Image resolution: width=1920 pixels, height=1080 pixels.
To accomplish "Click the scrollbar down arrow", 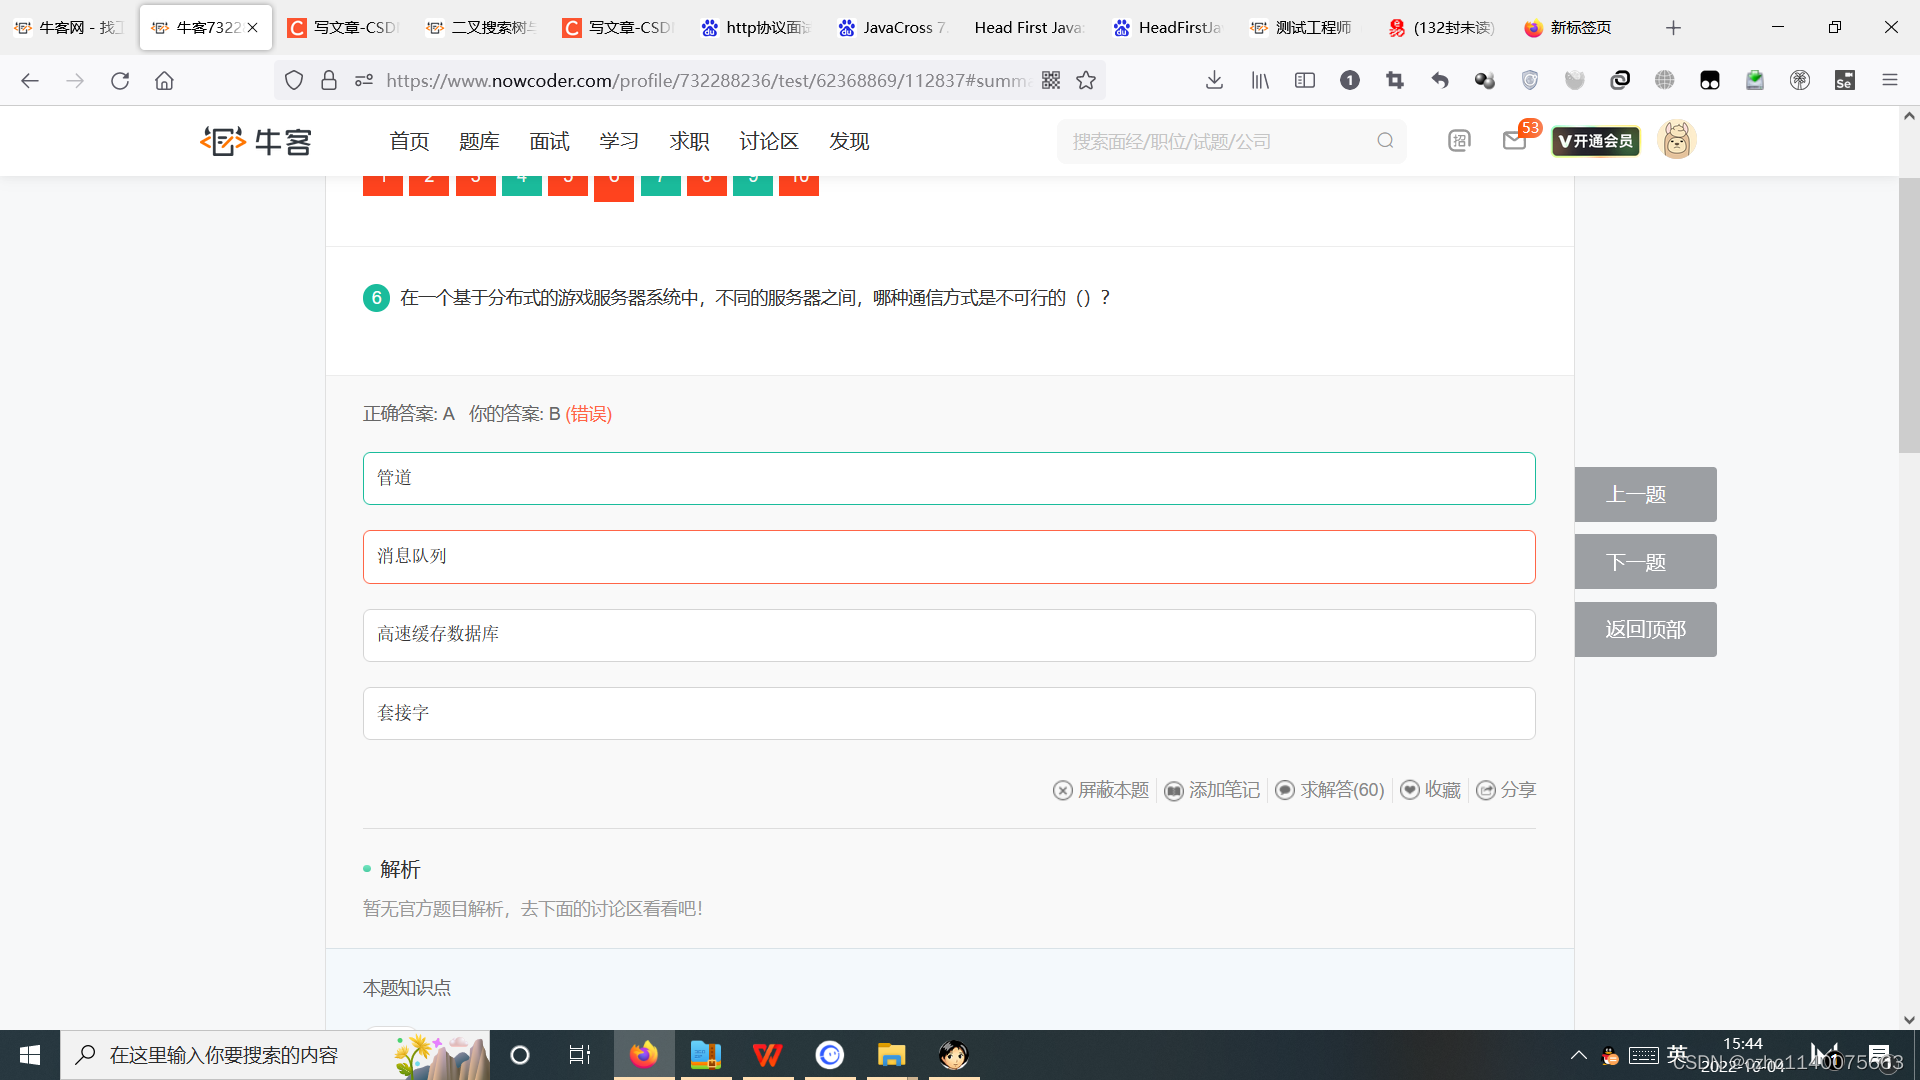I will point(1909,1020).
